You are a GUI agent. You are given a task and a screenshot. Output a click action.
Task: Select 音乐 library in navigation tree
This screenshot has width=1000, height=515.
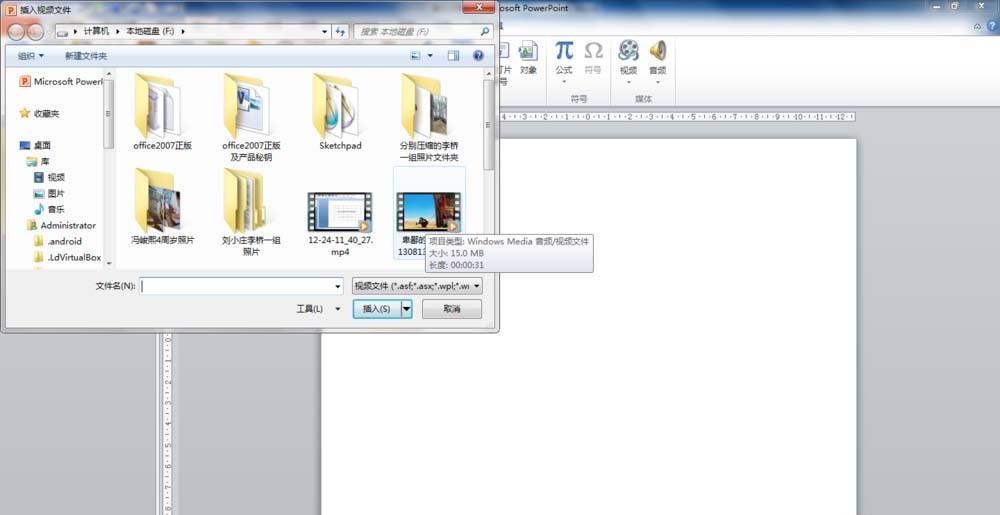tap(50, 209)
